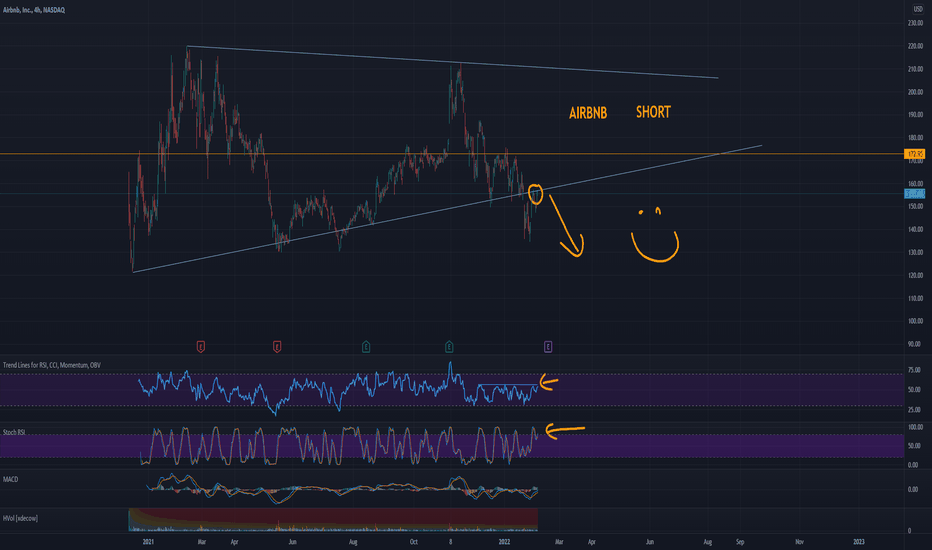Click the 200.00 price axis label
This screenshot has width=932, height=550.
click(915, 92)
